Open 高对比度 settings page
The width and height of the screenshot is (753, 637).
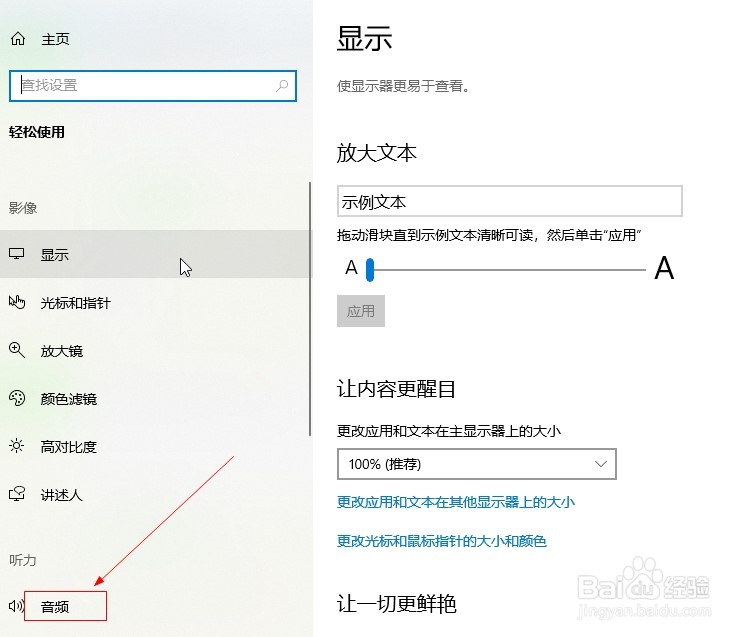coord(69,447)
